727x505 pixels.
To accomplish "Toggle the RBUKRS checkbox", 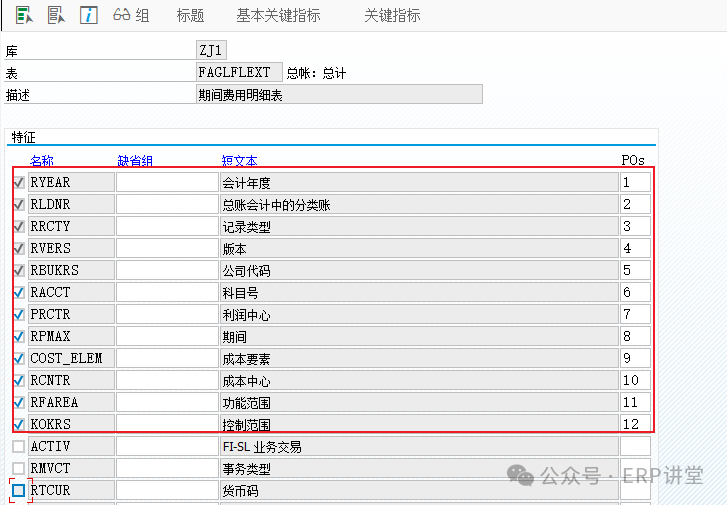I will pyautogui.click(x=19, y=270).
